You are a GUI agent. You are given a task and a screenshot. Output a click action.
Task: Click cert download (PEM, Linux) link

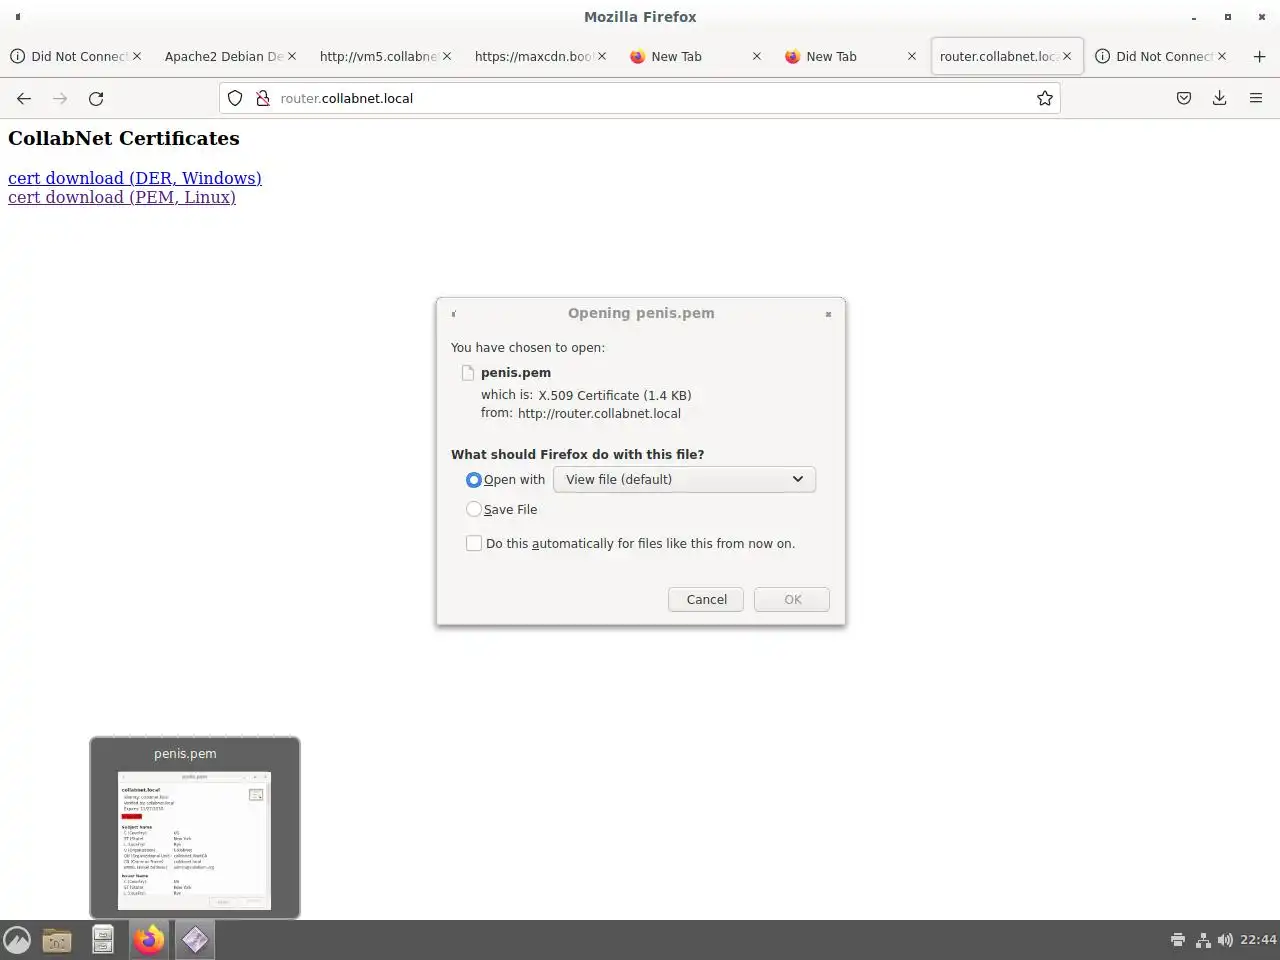click(122, 197)
